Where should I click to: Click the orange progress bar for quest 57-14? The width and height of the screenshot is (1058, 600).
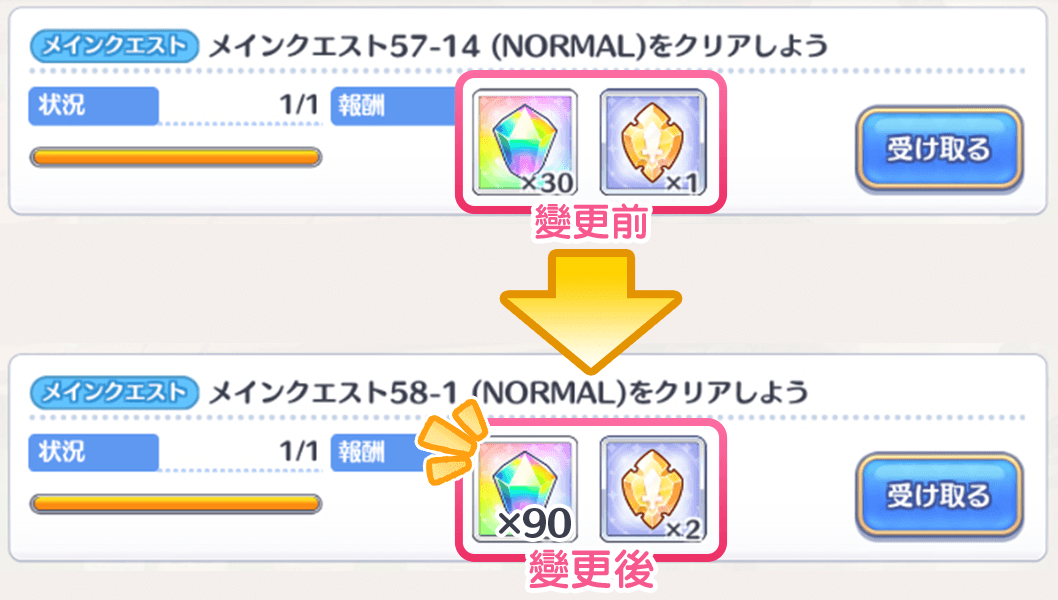click(x=175, y=157)
